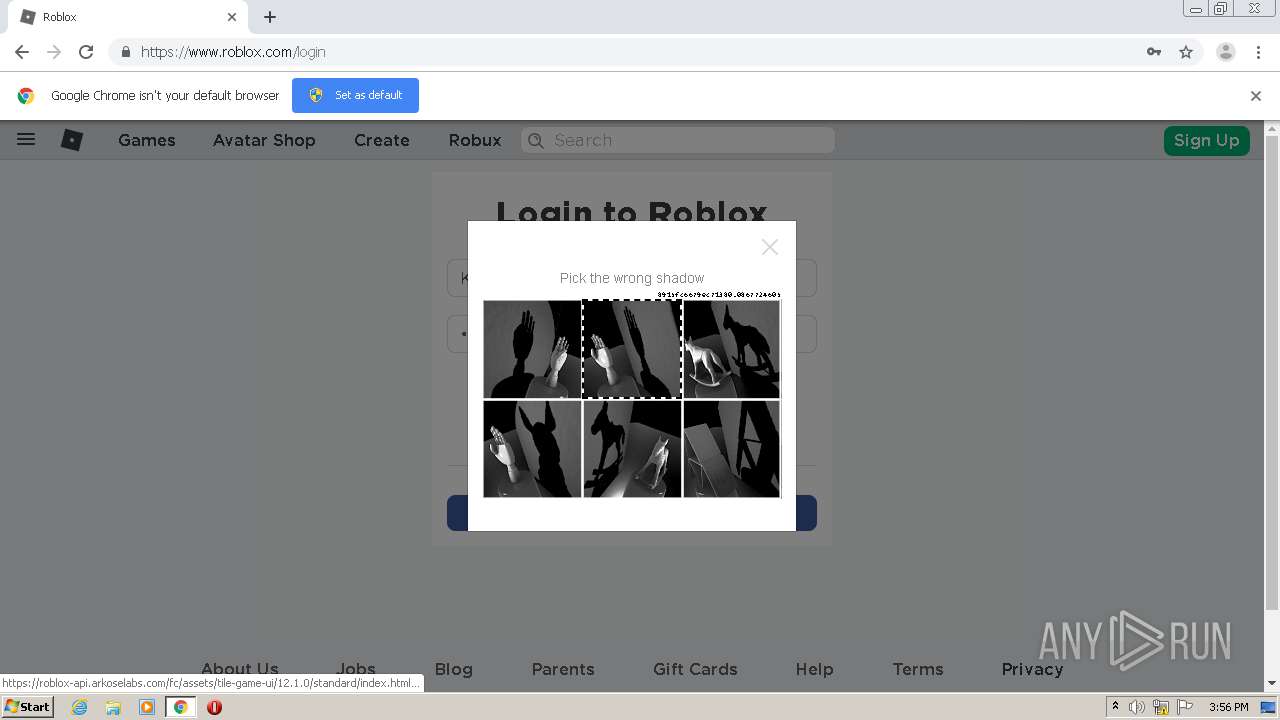Click the address bar URL
The height and width of the screenshot is (720, 1280).
(x=233, y=52)
